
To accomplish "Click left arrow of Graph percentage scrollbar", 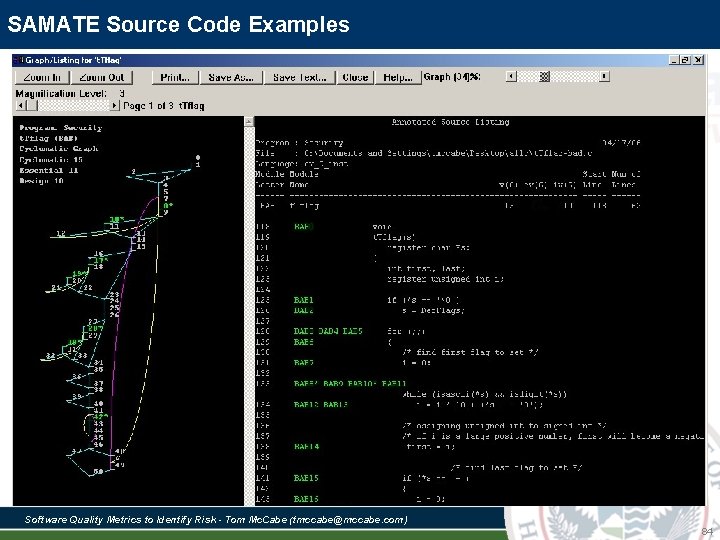I will [511, 76].
